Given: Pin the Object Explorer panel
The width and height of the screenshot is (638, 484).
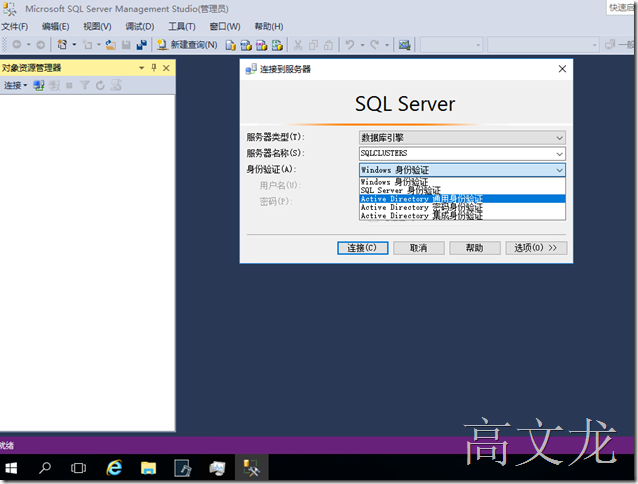Looking at the screenshot, I should [x=154, y=68].
